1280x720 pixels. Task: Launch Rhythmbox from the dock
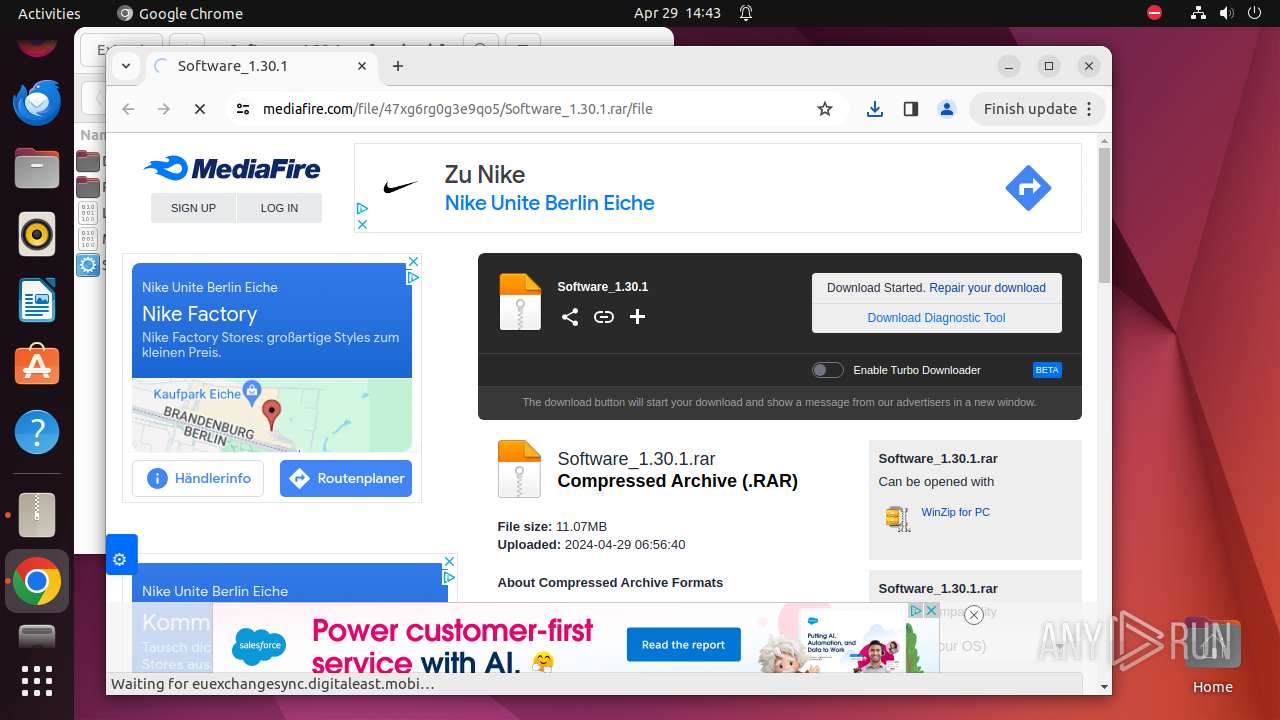37,235
